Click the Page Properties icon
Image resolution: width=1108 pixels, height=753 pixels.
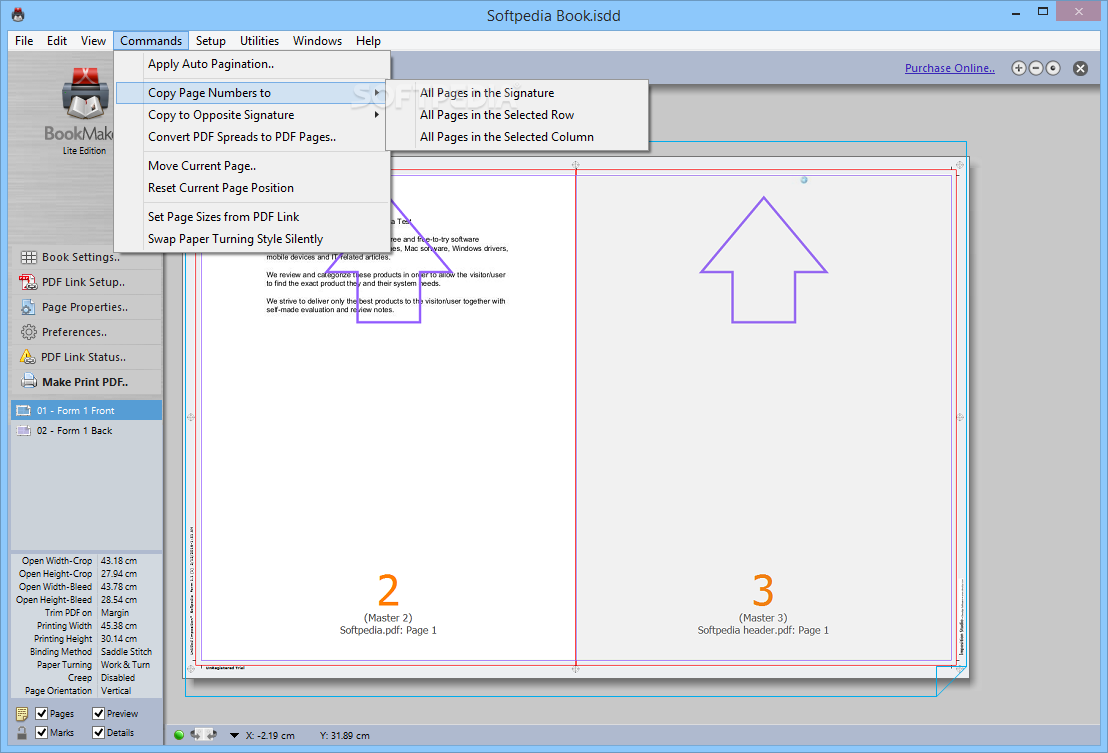pos(28,307)
